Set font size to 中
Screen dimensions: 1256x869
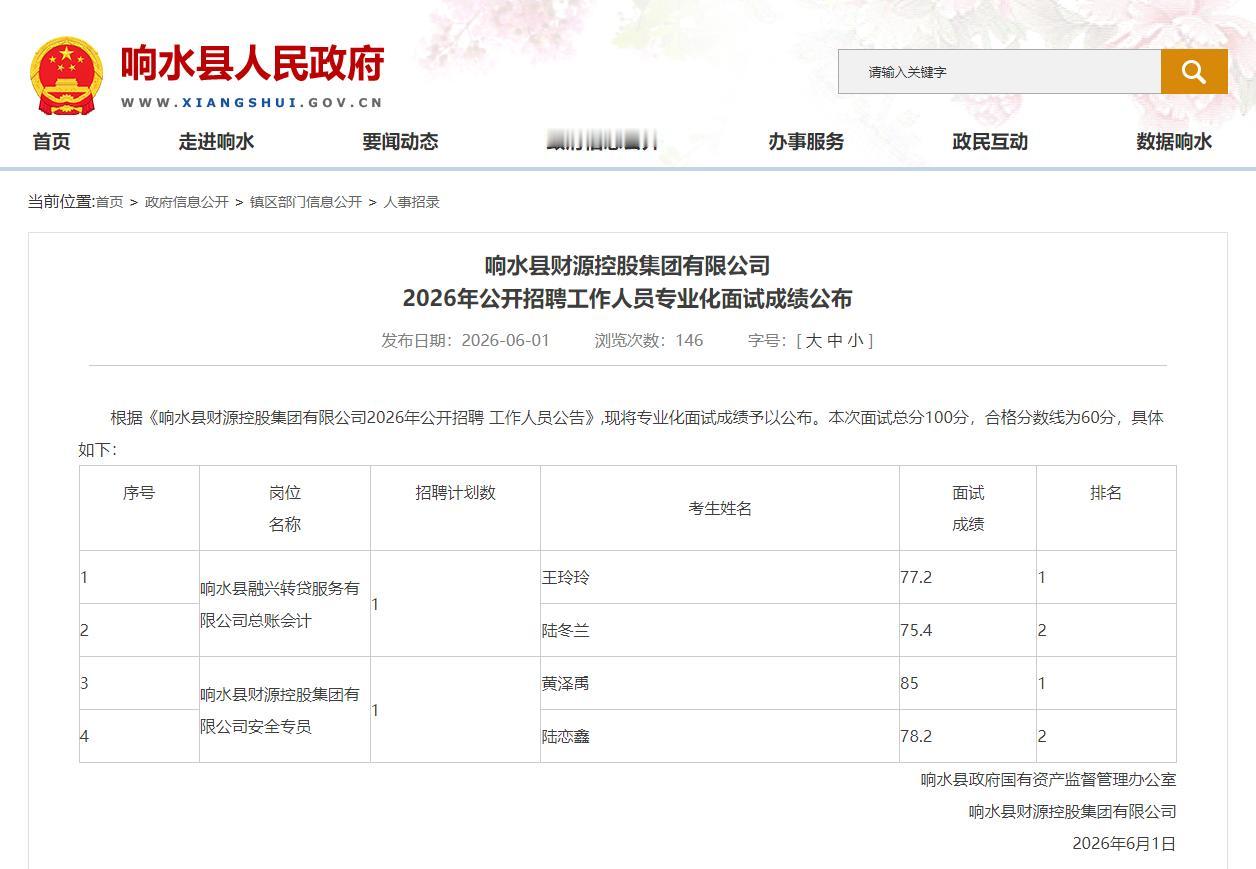point(835,340)
